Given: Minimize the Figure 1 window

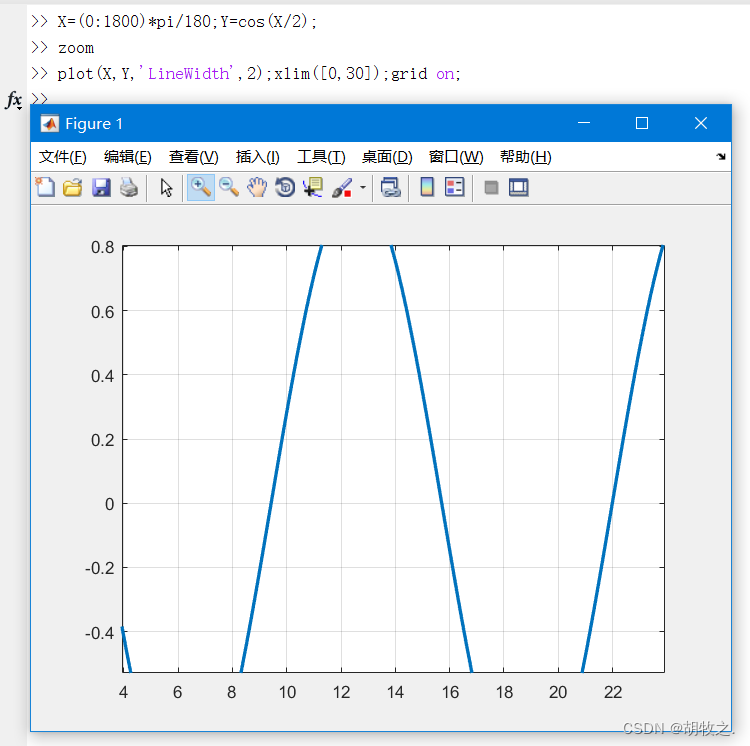Looking at the screenshot, I should coord(584,123).
